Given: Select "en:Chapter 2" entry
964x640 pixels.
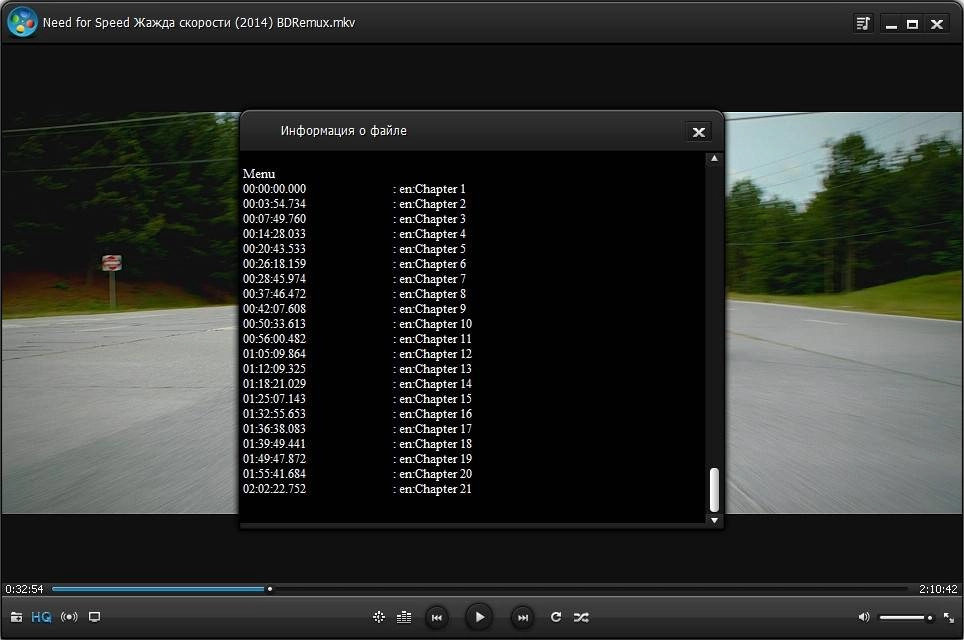Looking at the screenshot, I should (x=432, y=204).
